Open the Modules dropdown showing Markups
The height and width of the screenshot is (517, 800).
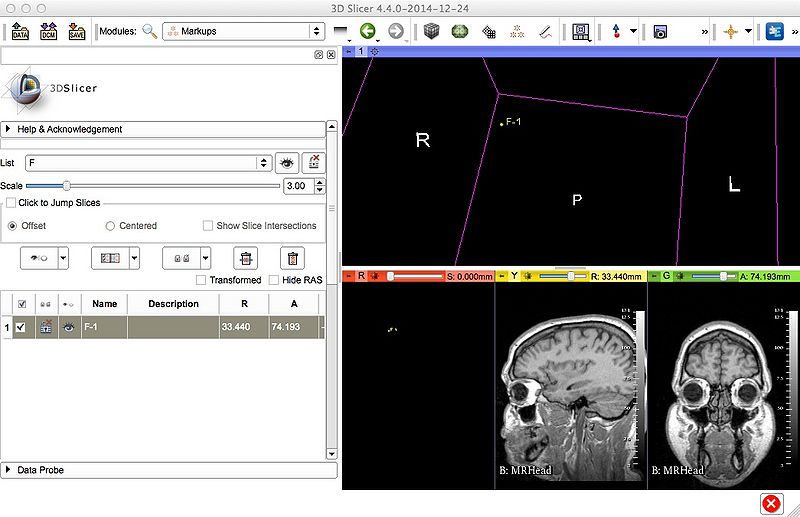(x=243, y=31)
